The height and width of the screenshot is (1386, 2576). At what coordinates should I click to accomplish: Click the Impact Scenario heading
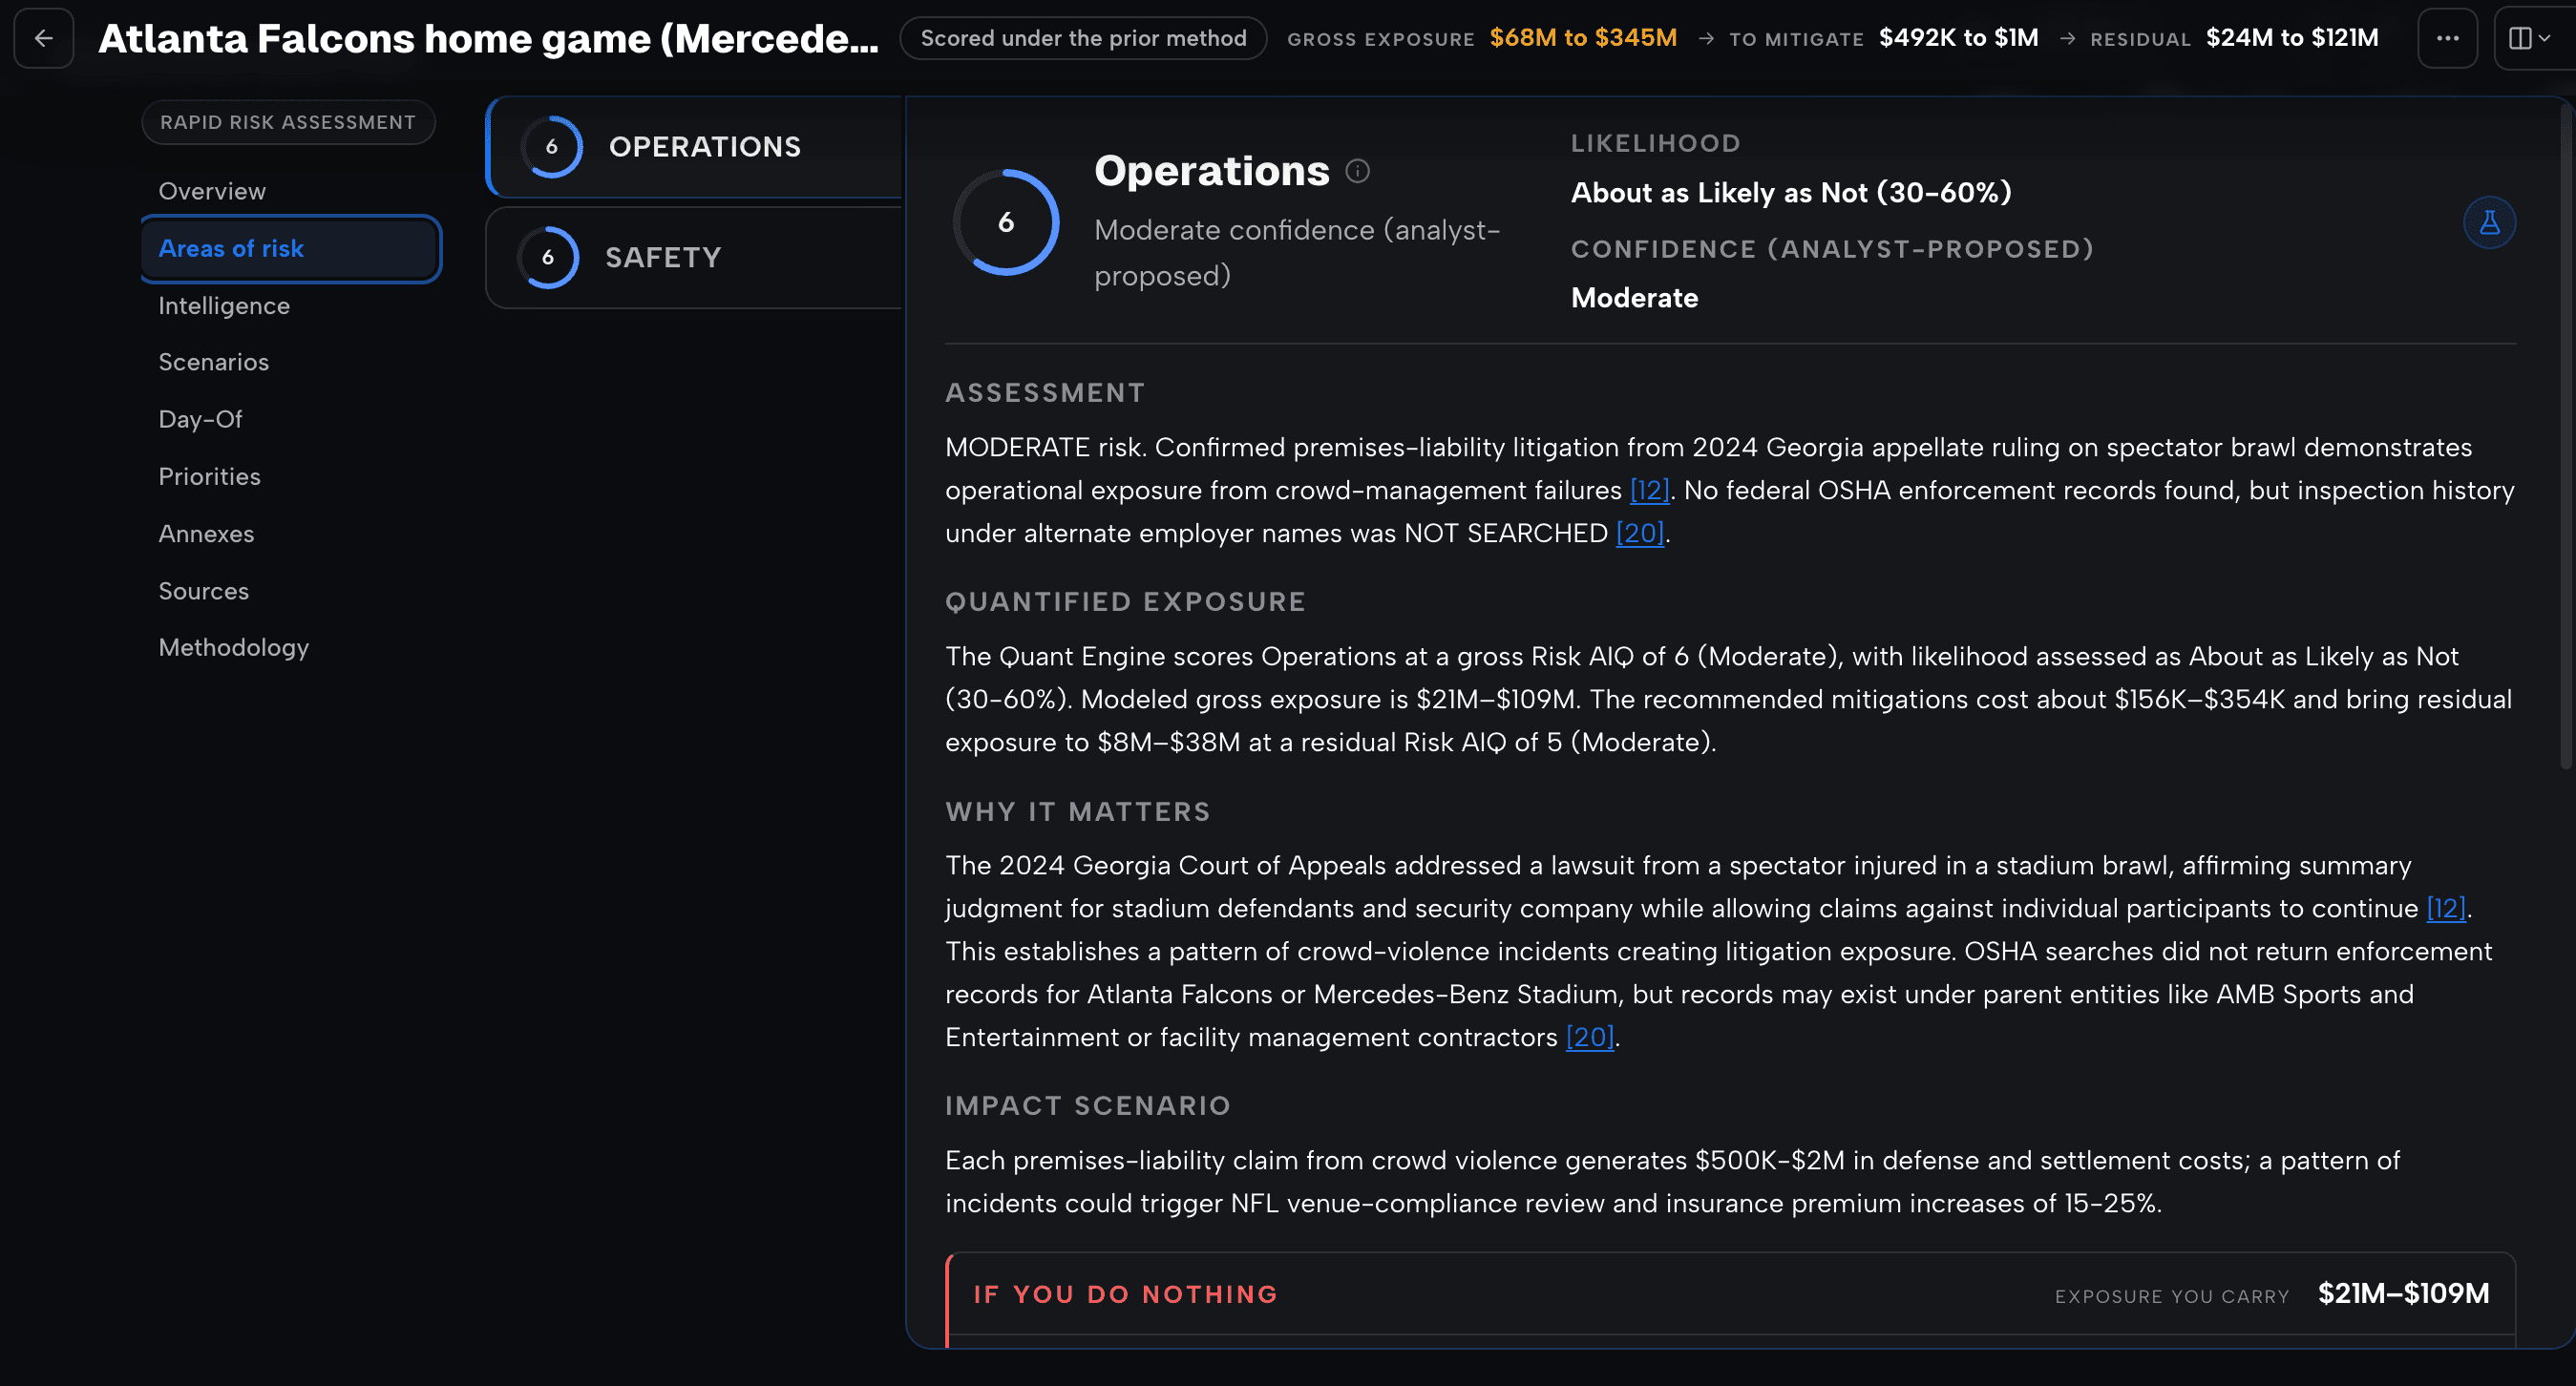(1087, 1106)
